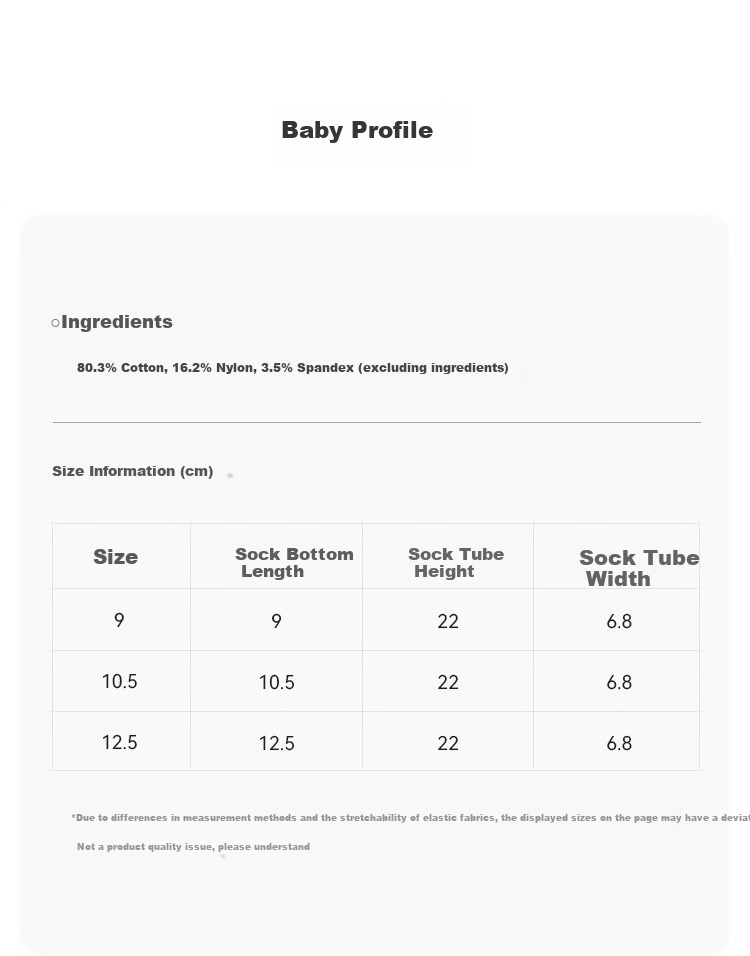
Task: Select the Sock Bottom Length column header
Action: [x=294, y=563]
